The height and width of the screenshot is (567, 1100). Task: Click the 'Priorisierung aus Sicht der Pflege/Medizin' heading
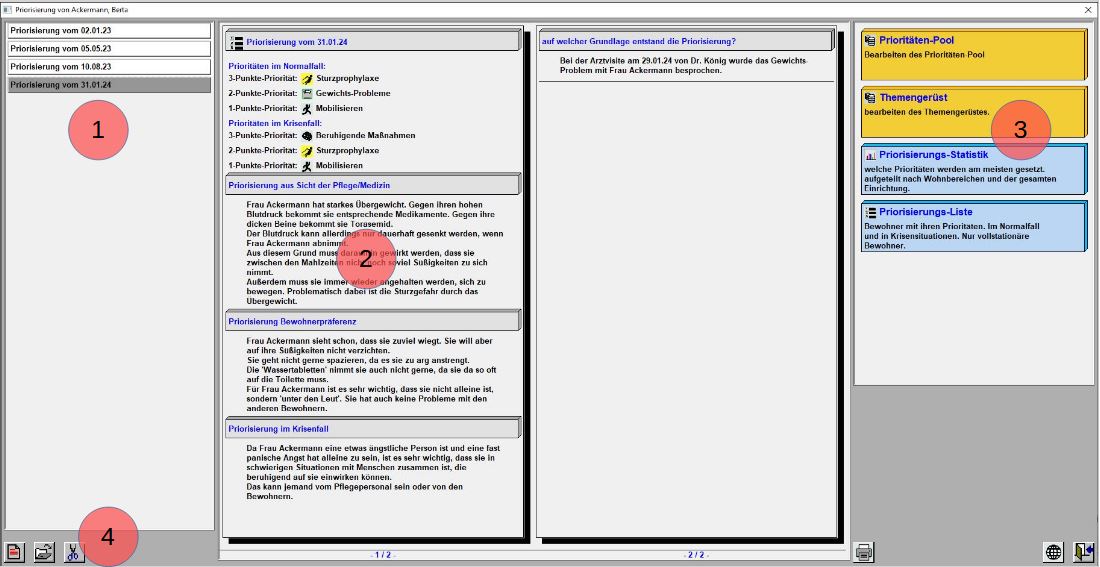(372, 185)
